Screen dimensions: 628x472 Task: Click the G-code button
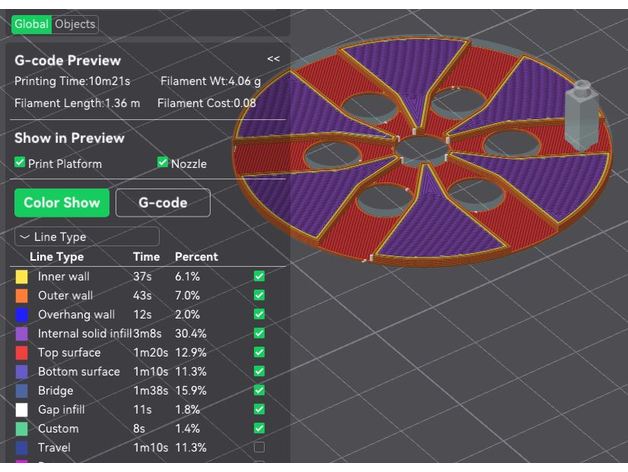162,202
